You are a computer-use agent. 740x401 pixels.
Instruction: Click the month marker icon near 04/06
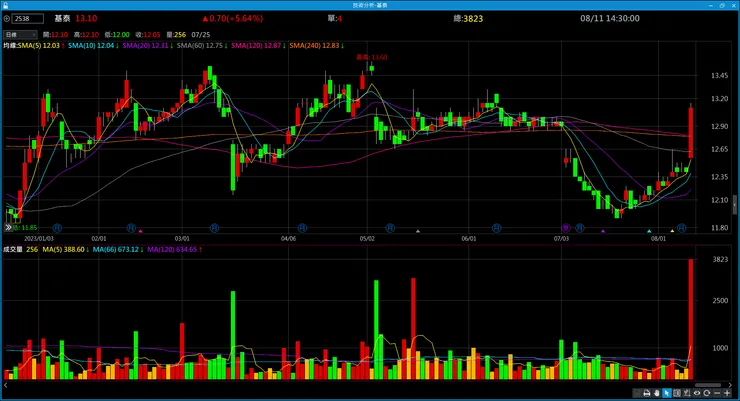point(303,228)
